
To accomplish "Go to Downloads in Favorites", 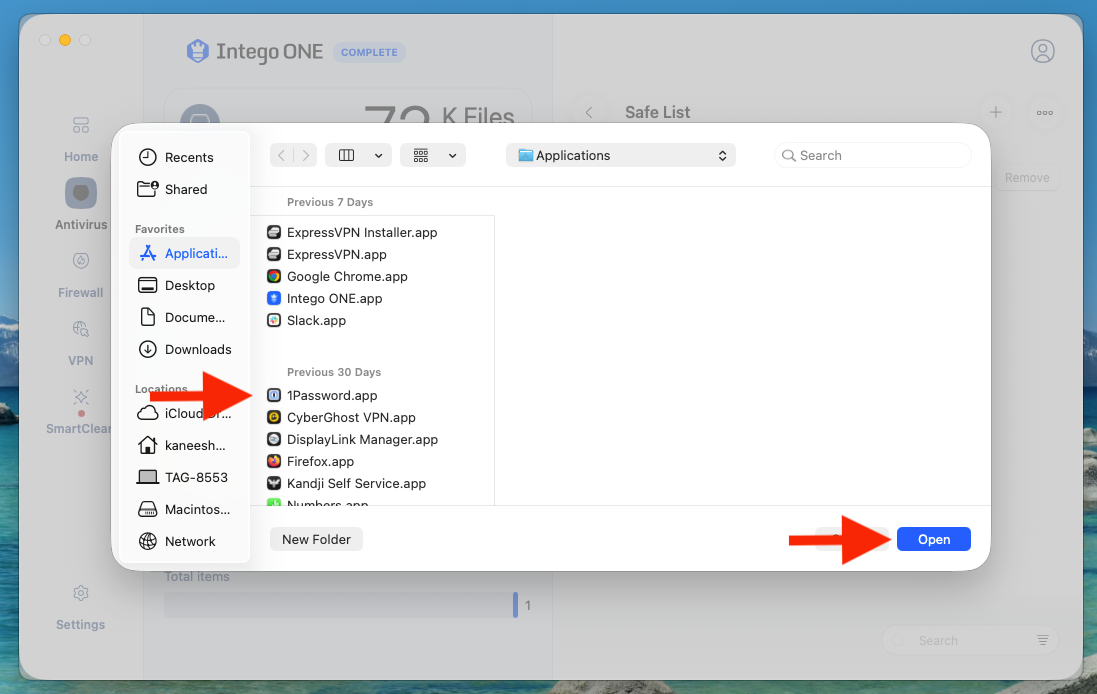I will click(185, 349).
